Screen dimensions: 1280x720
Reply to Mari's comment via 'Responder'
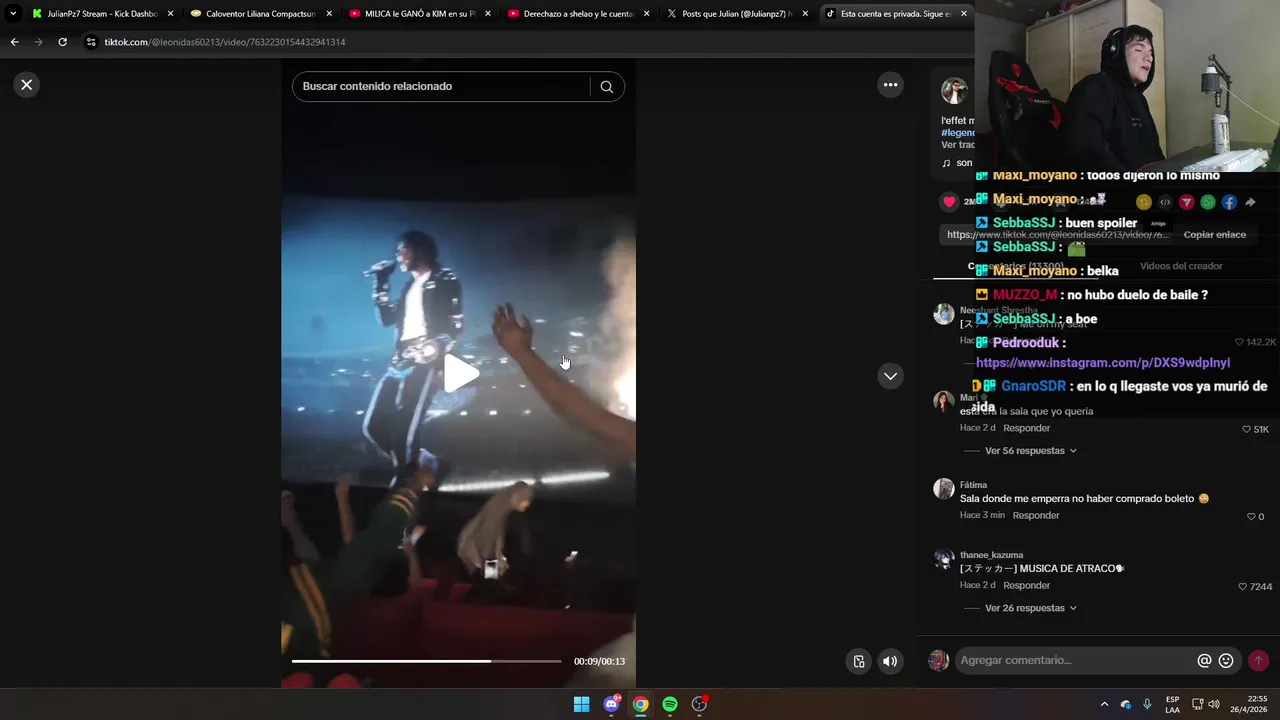coord(1026,428)
